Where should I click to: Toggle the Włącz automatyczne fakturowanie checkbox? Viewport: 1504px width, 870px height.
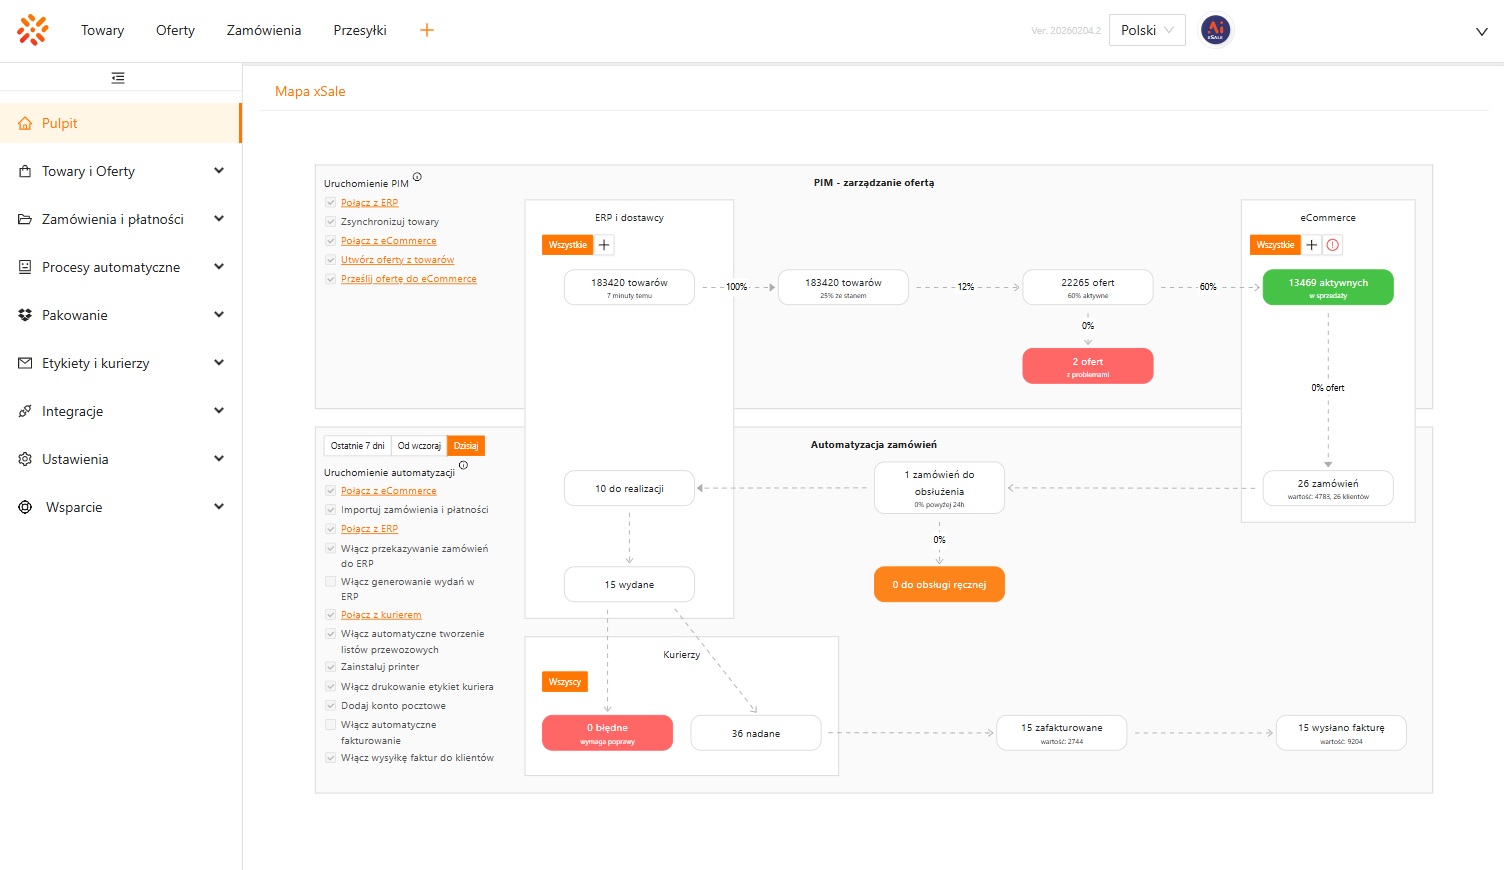click(x=331, y=725)
